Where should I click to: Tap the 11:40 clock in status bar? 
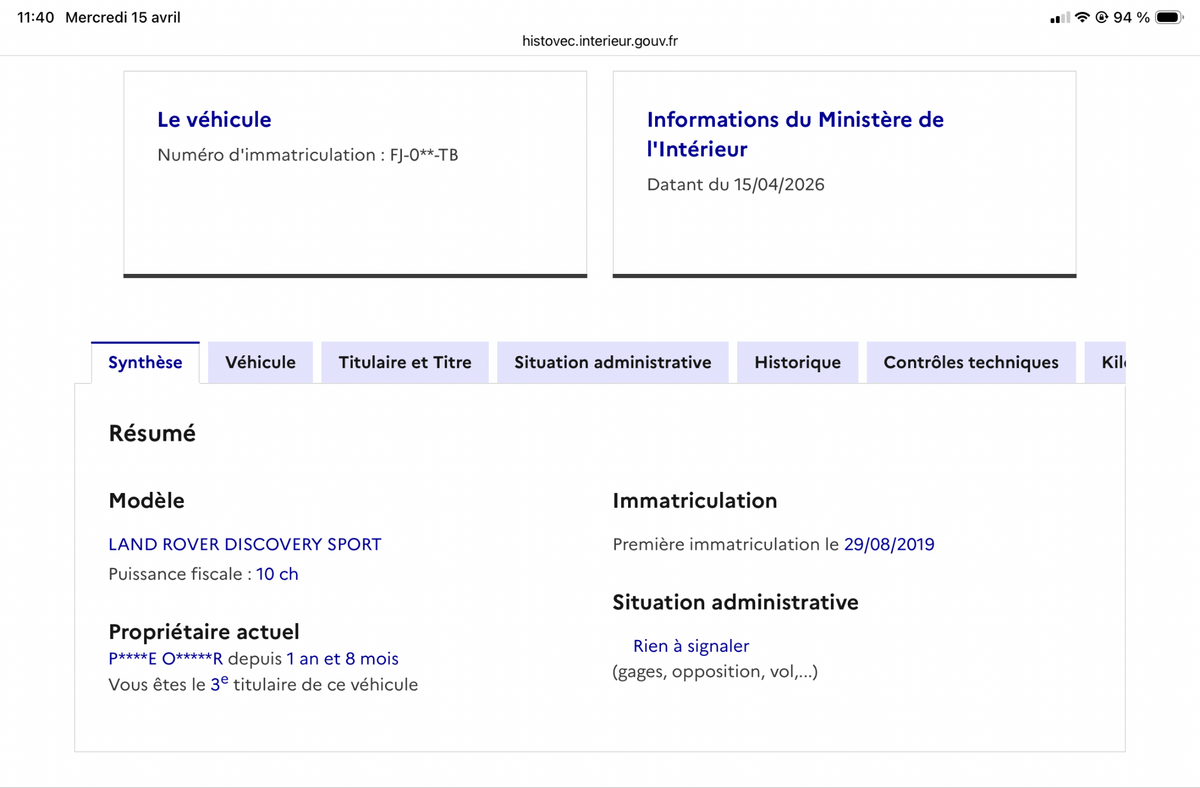(x=36, y=18)
